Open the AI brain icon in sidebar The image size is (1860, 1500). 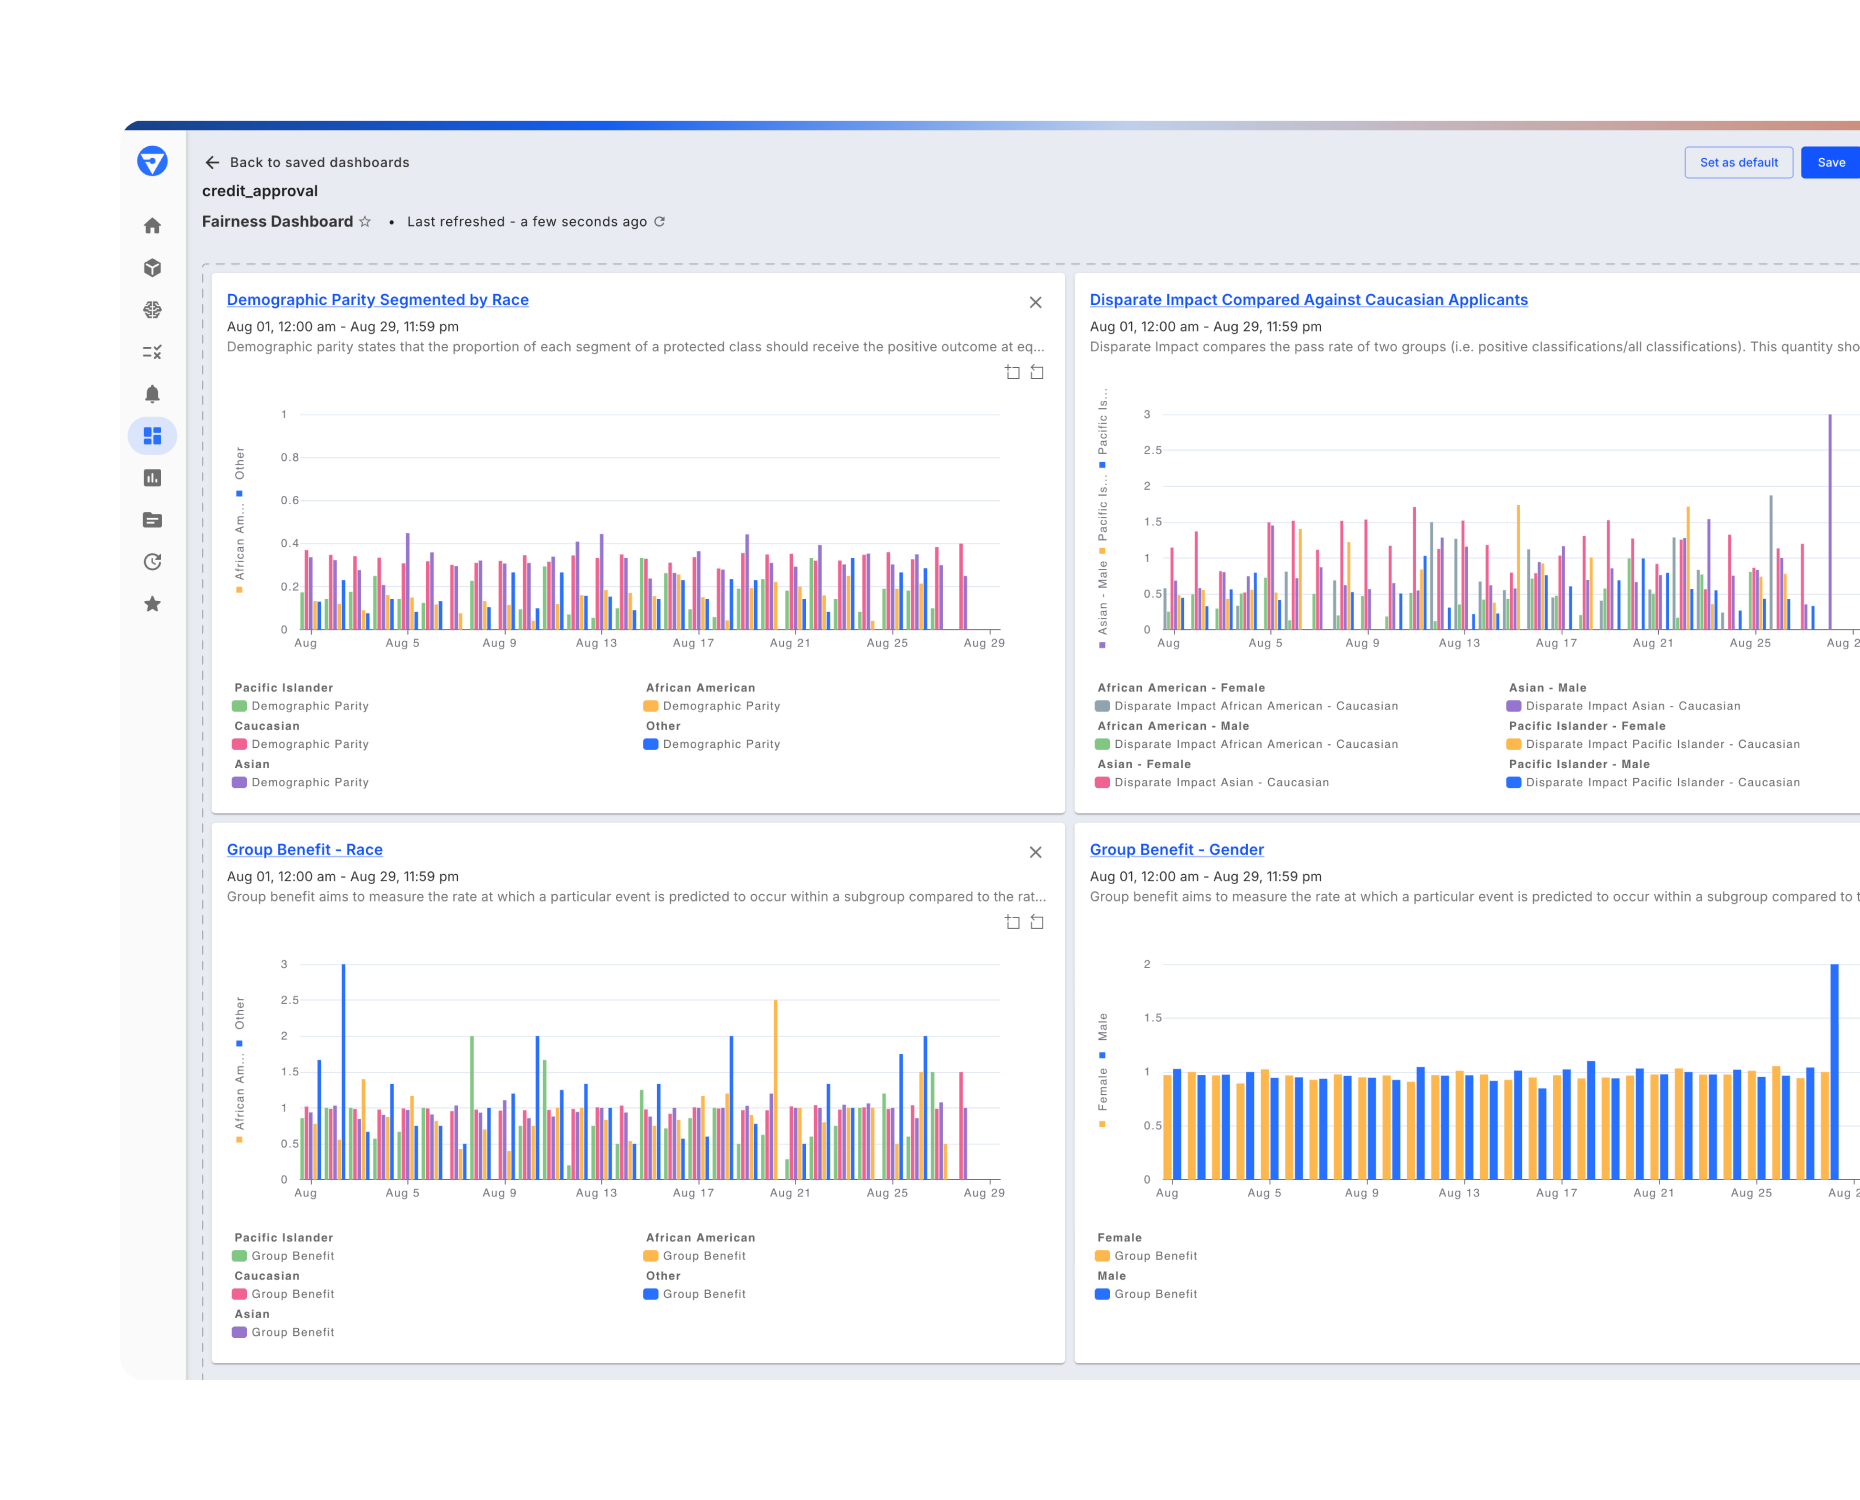point(152,310)
